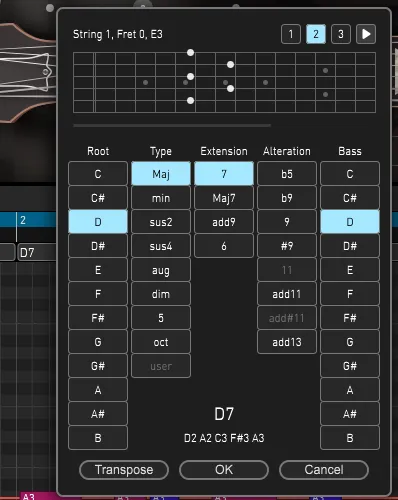The width and height of the screenshot is (398, 500).
Task: Select the Maj7 extension
Action: 224,198
